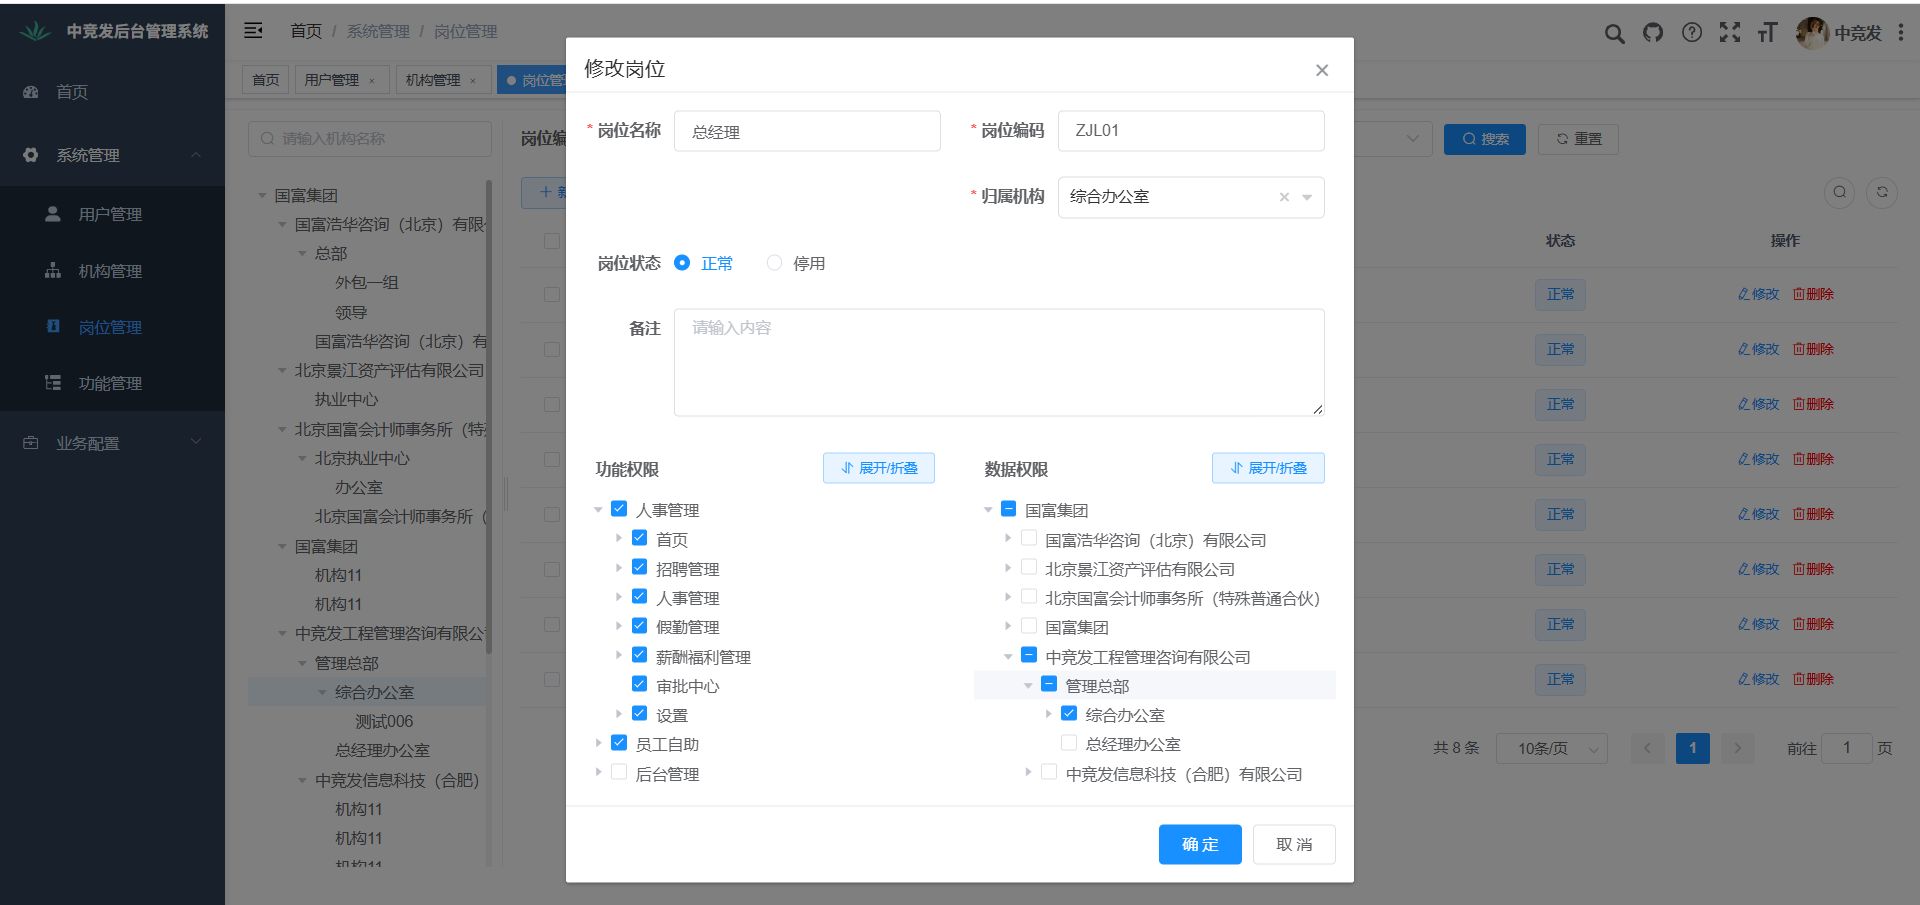Clear the 归属机构 selection with x icon
Image resolution: width=1920 pixels, height=905 pixels.
click(1284, 197)
